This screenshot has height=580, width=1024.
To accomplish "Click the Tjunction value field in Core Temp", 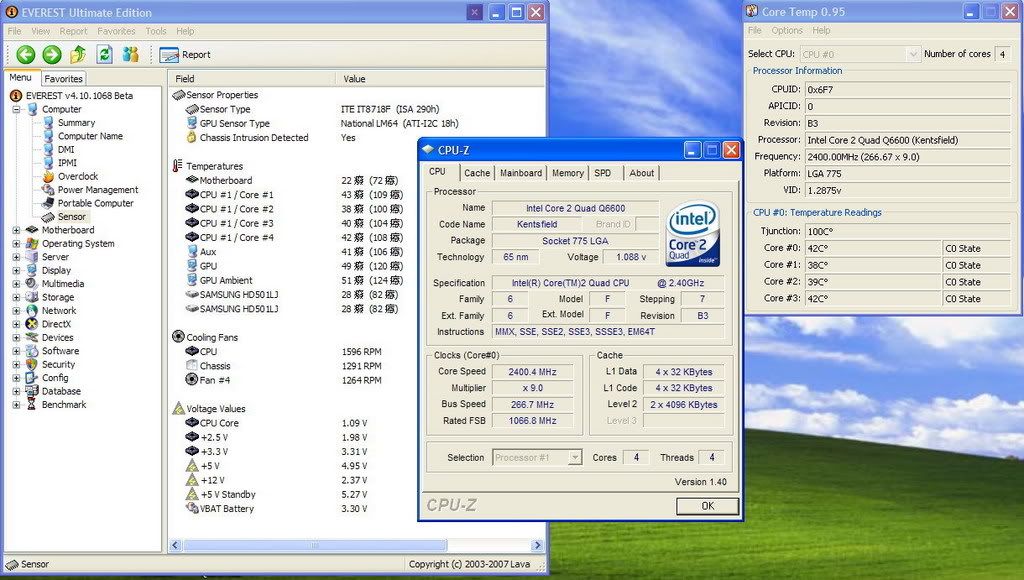I will pyautogui.click(x=907, y=231).
